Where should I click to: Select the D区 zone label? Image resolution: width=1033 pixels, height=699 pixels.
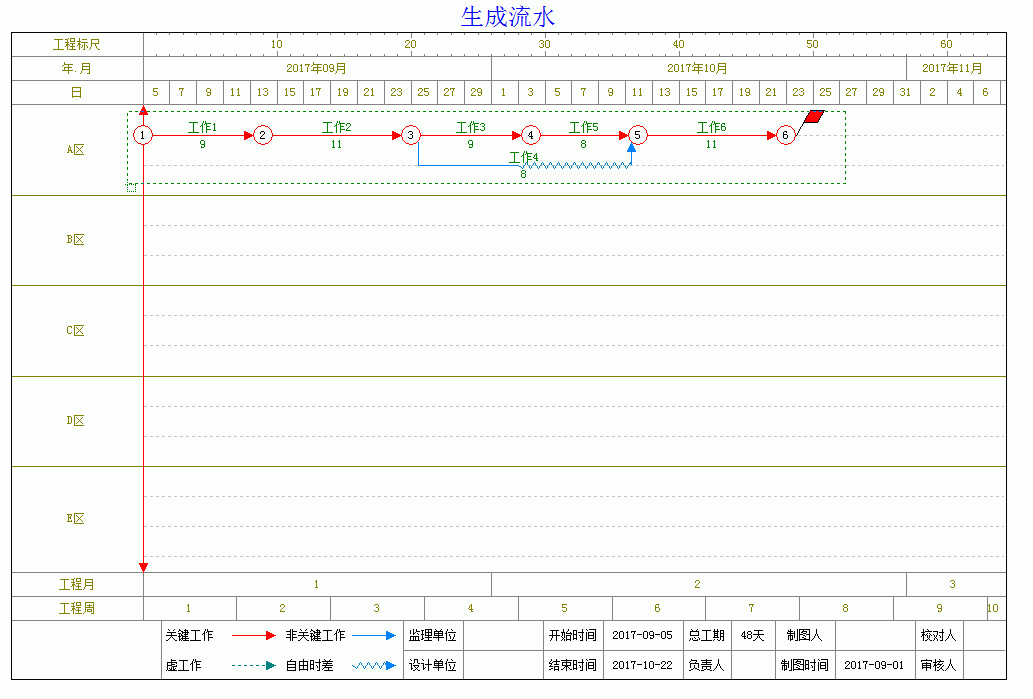[76, 421]
